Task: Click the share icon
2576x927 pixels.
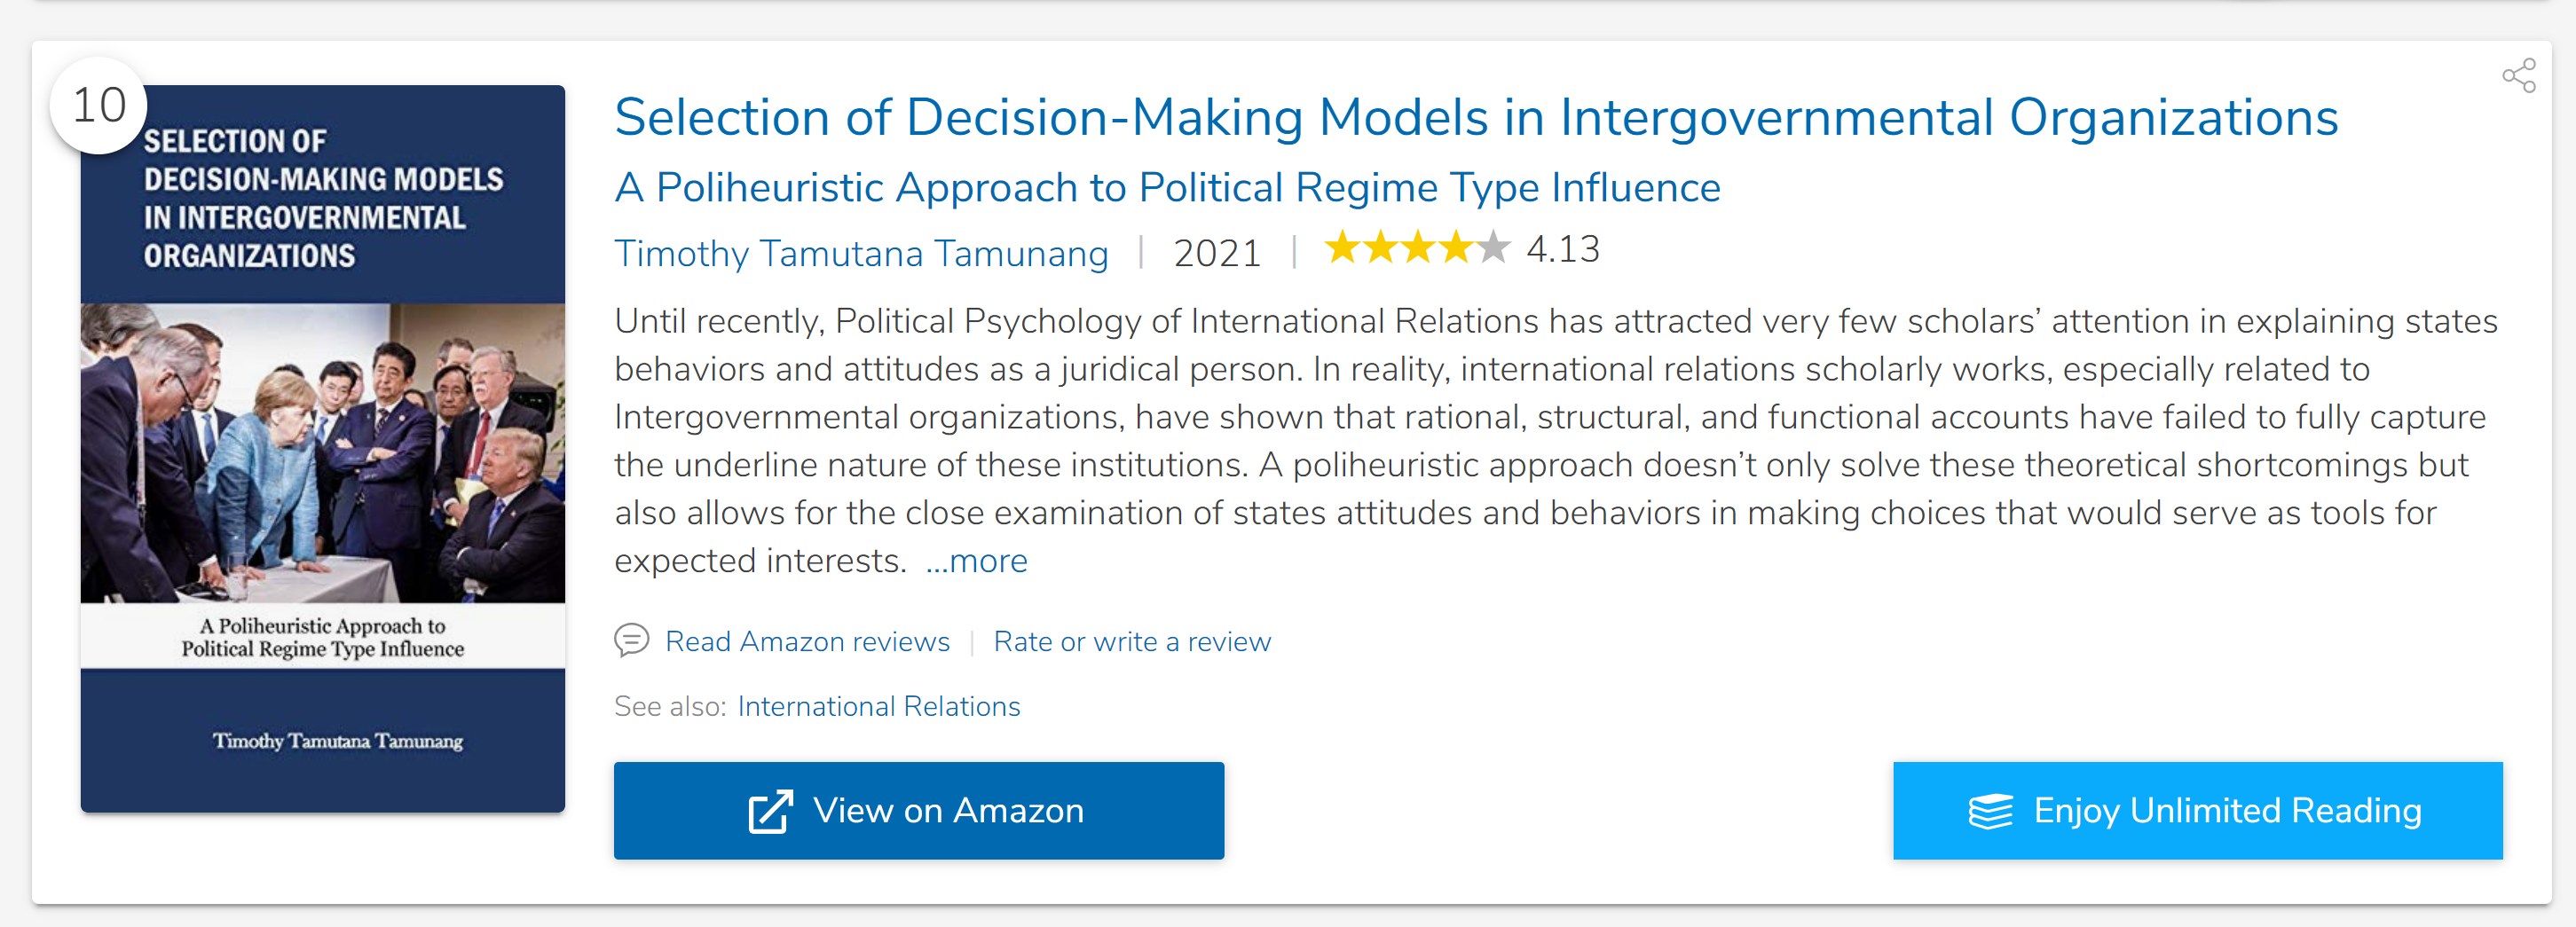Action: tap(2518, 76)
